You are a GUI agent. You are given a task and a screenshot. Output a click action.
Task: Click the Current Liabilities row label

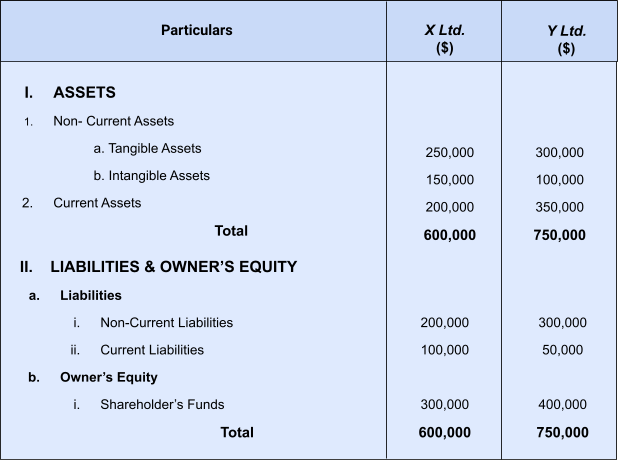click(151, 349)
